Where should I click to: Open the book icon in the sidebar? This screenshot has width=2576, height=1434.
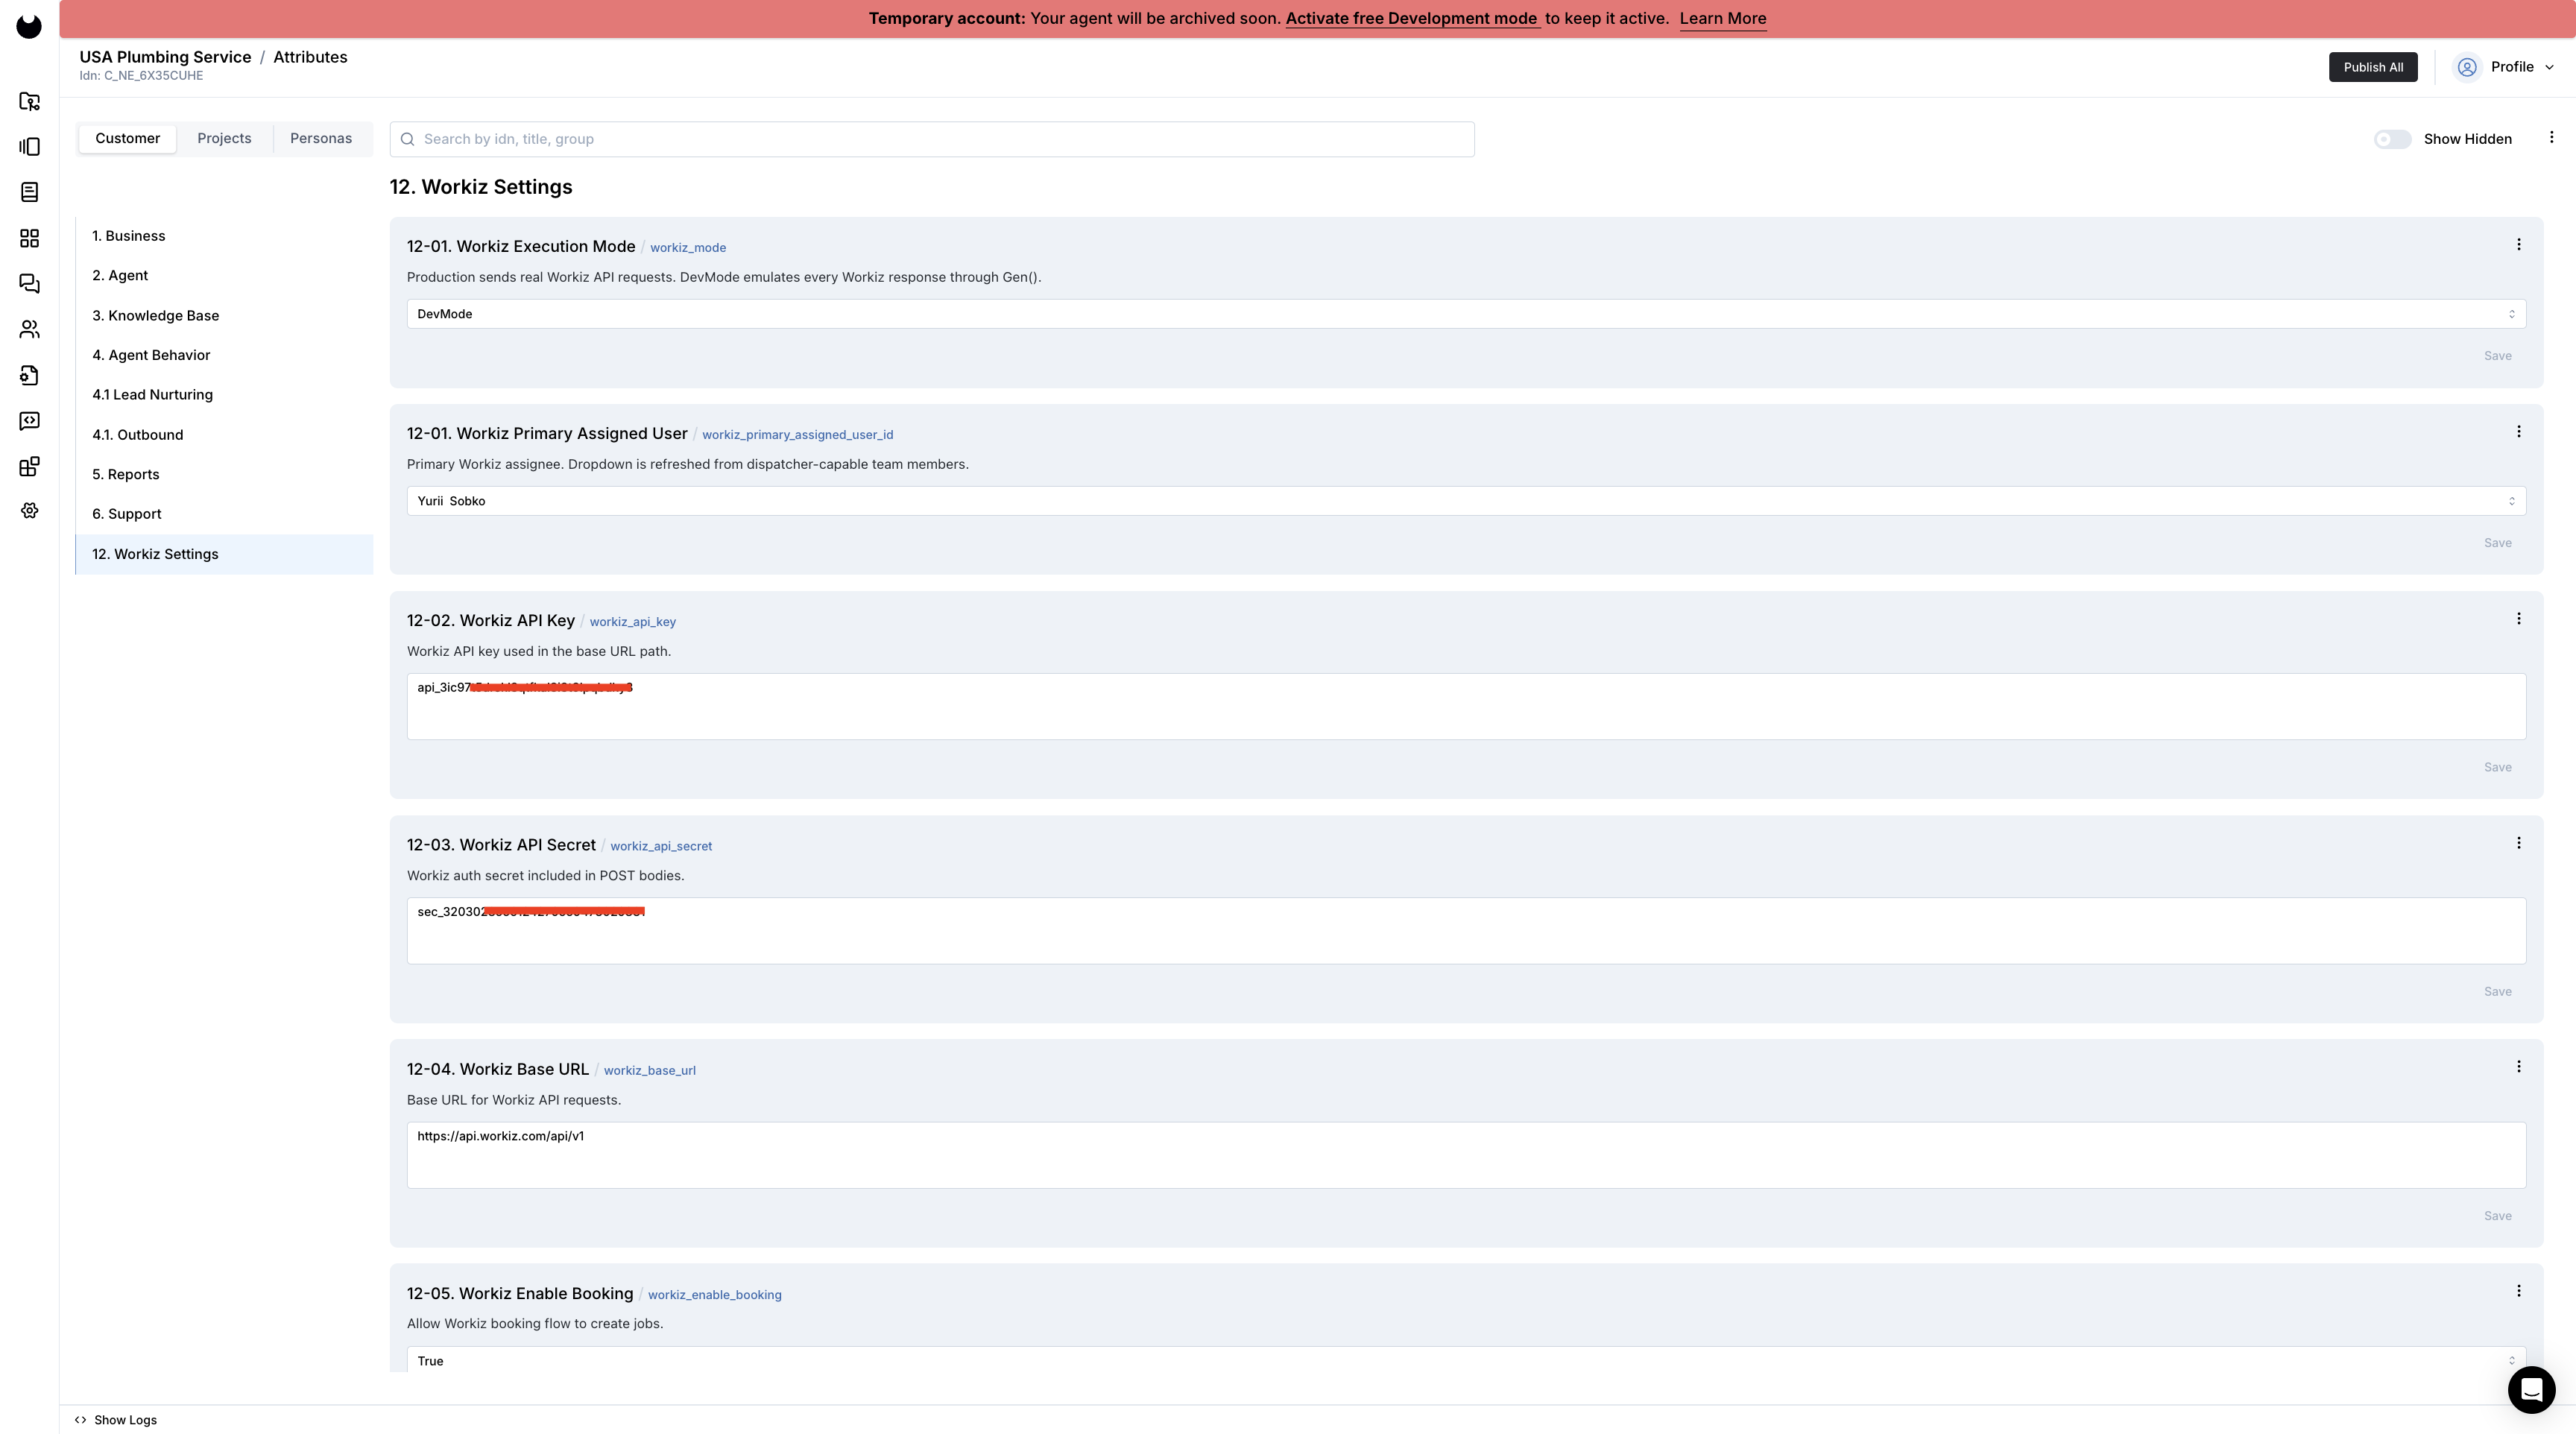pyautogui.click(x=30, y=192)
